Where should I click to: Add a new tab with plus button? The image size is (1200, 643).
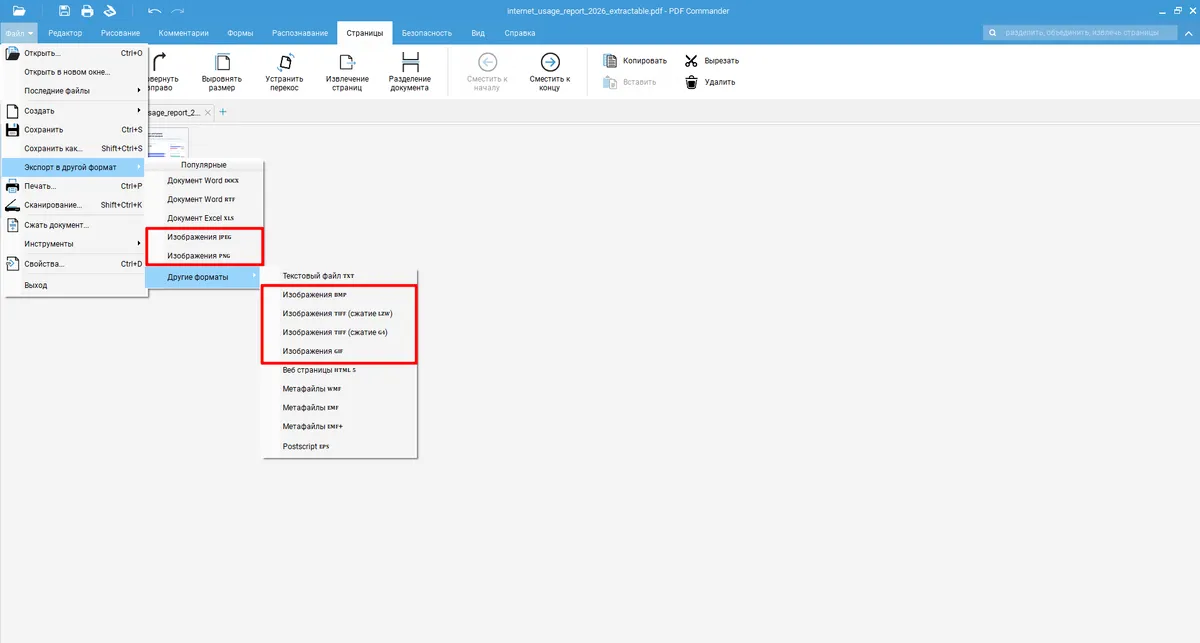tap(223, 112)
